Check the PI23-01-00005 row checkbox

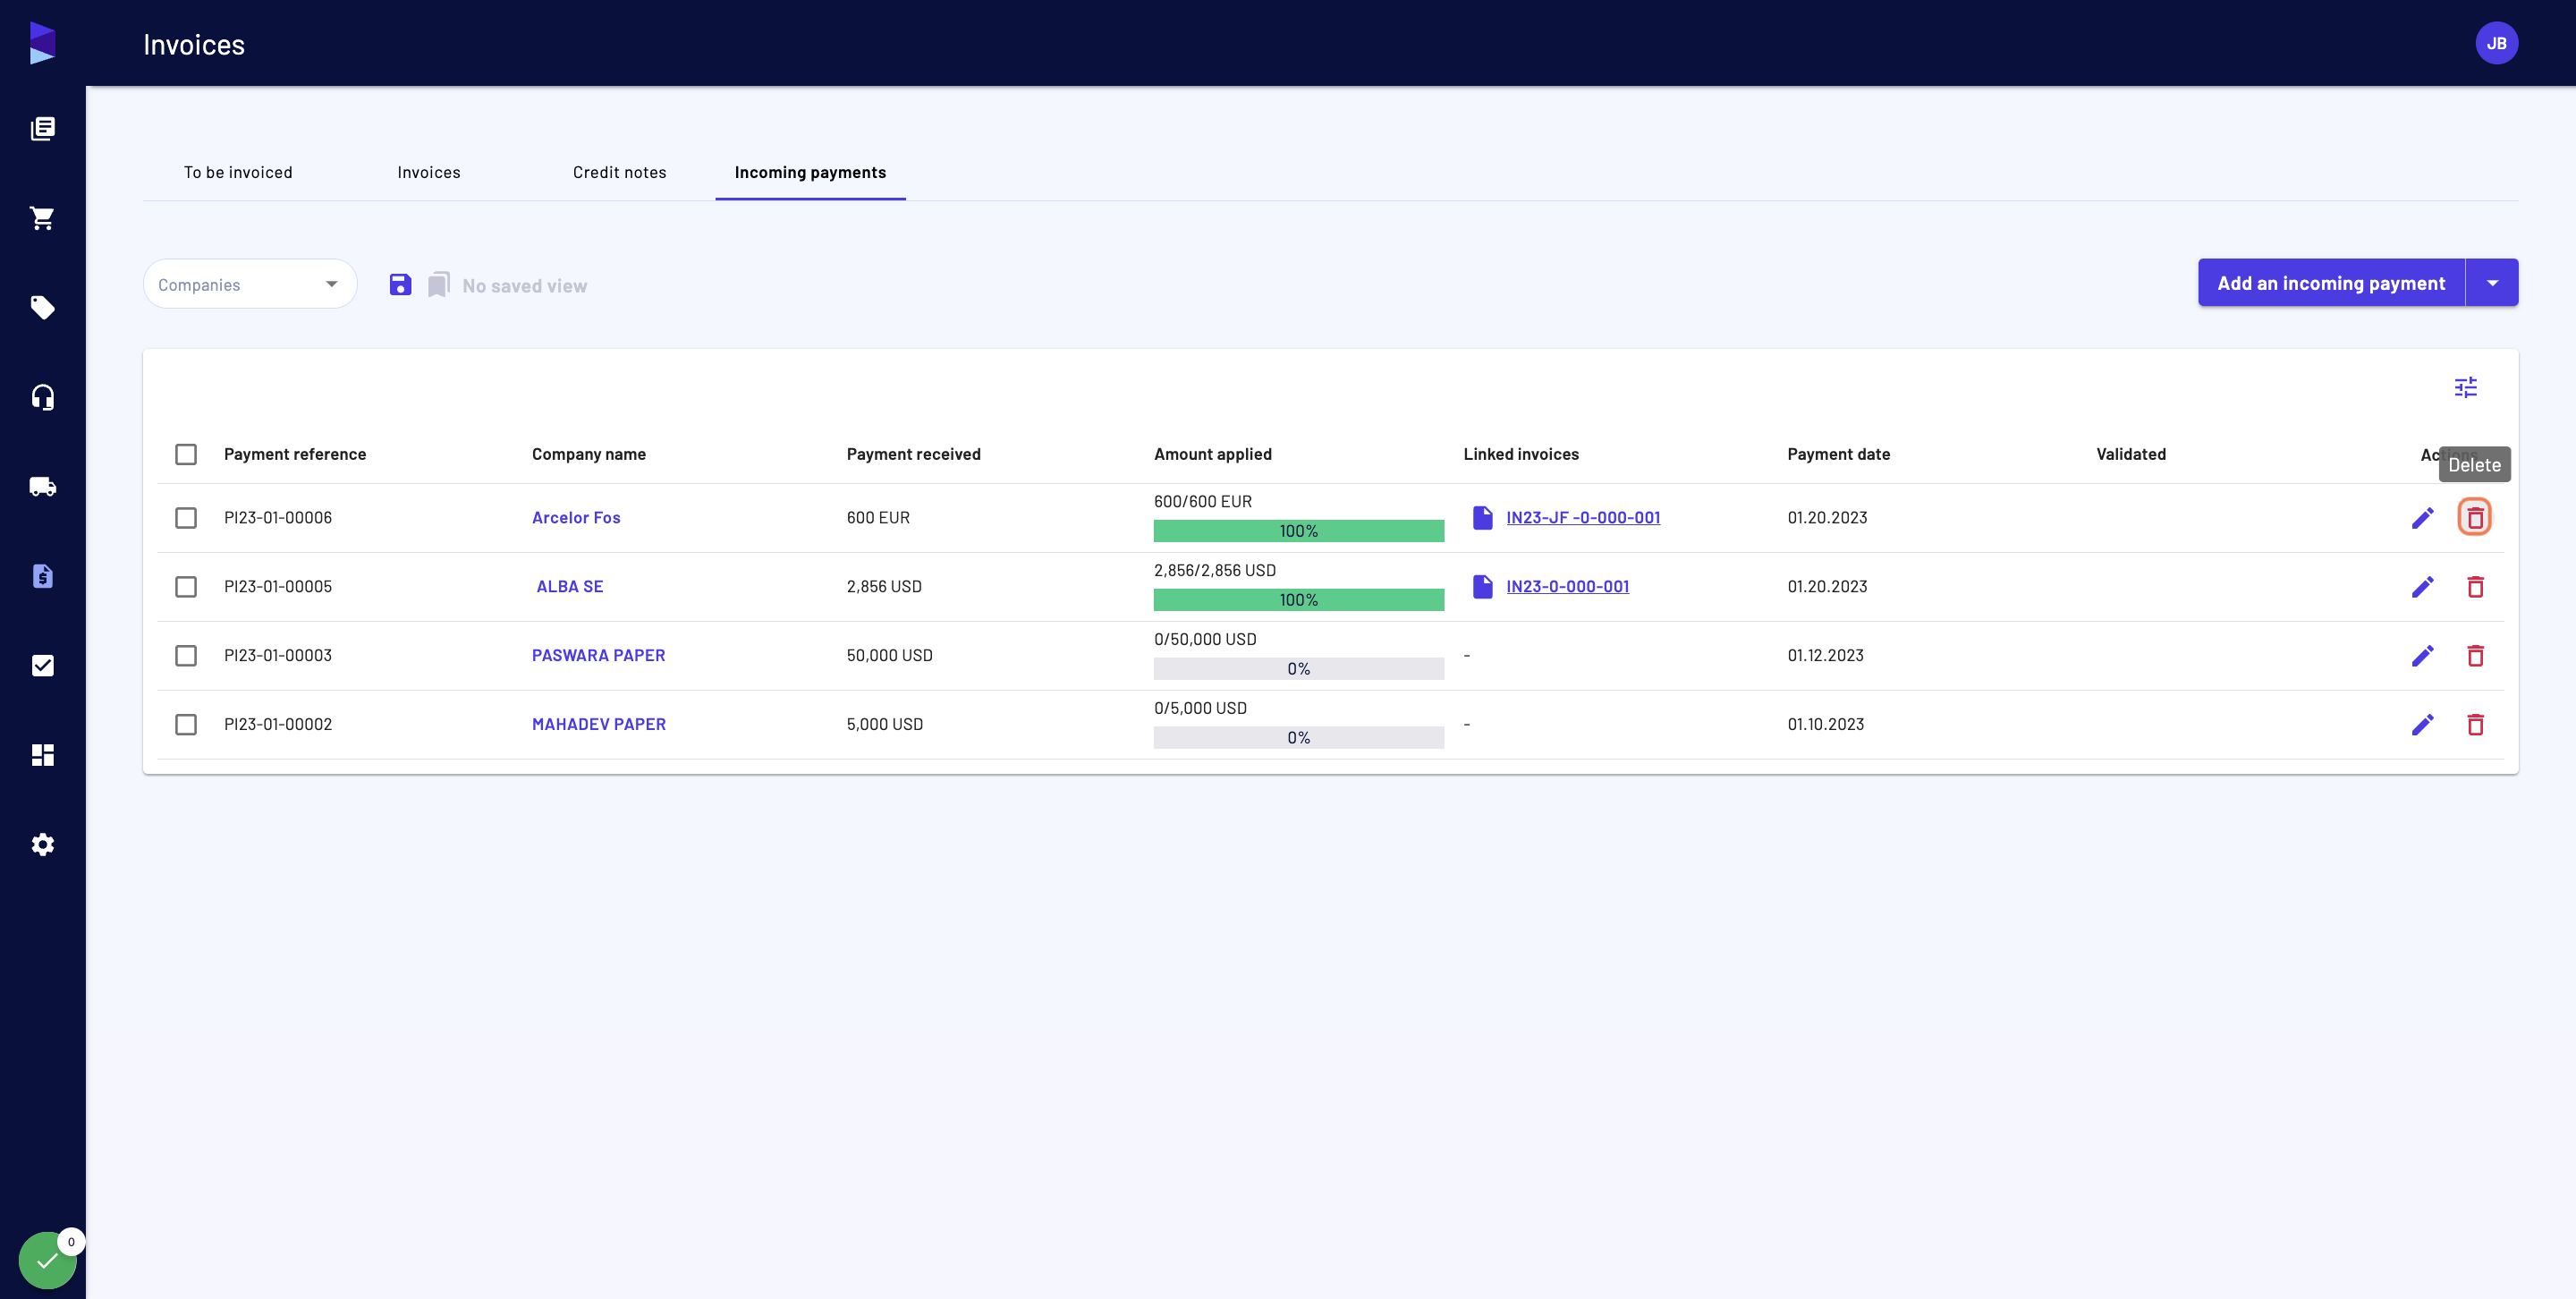coord(186,587)
